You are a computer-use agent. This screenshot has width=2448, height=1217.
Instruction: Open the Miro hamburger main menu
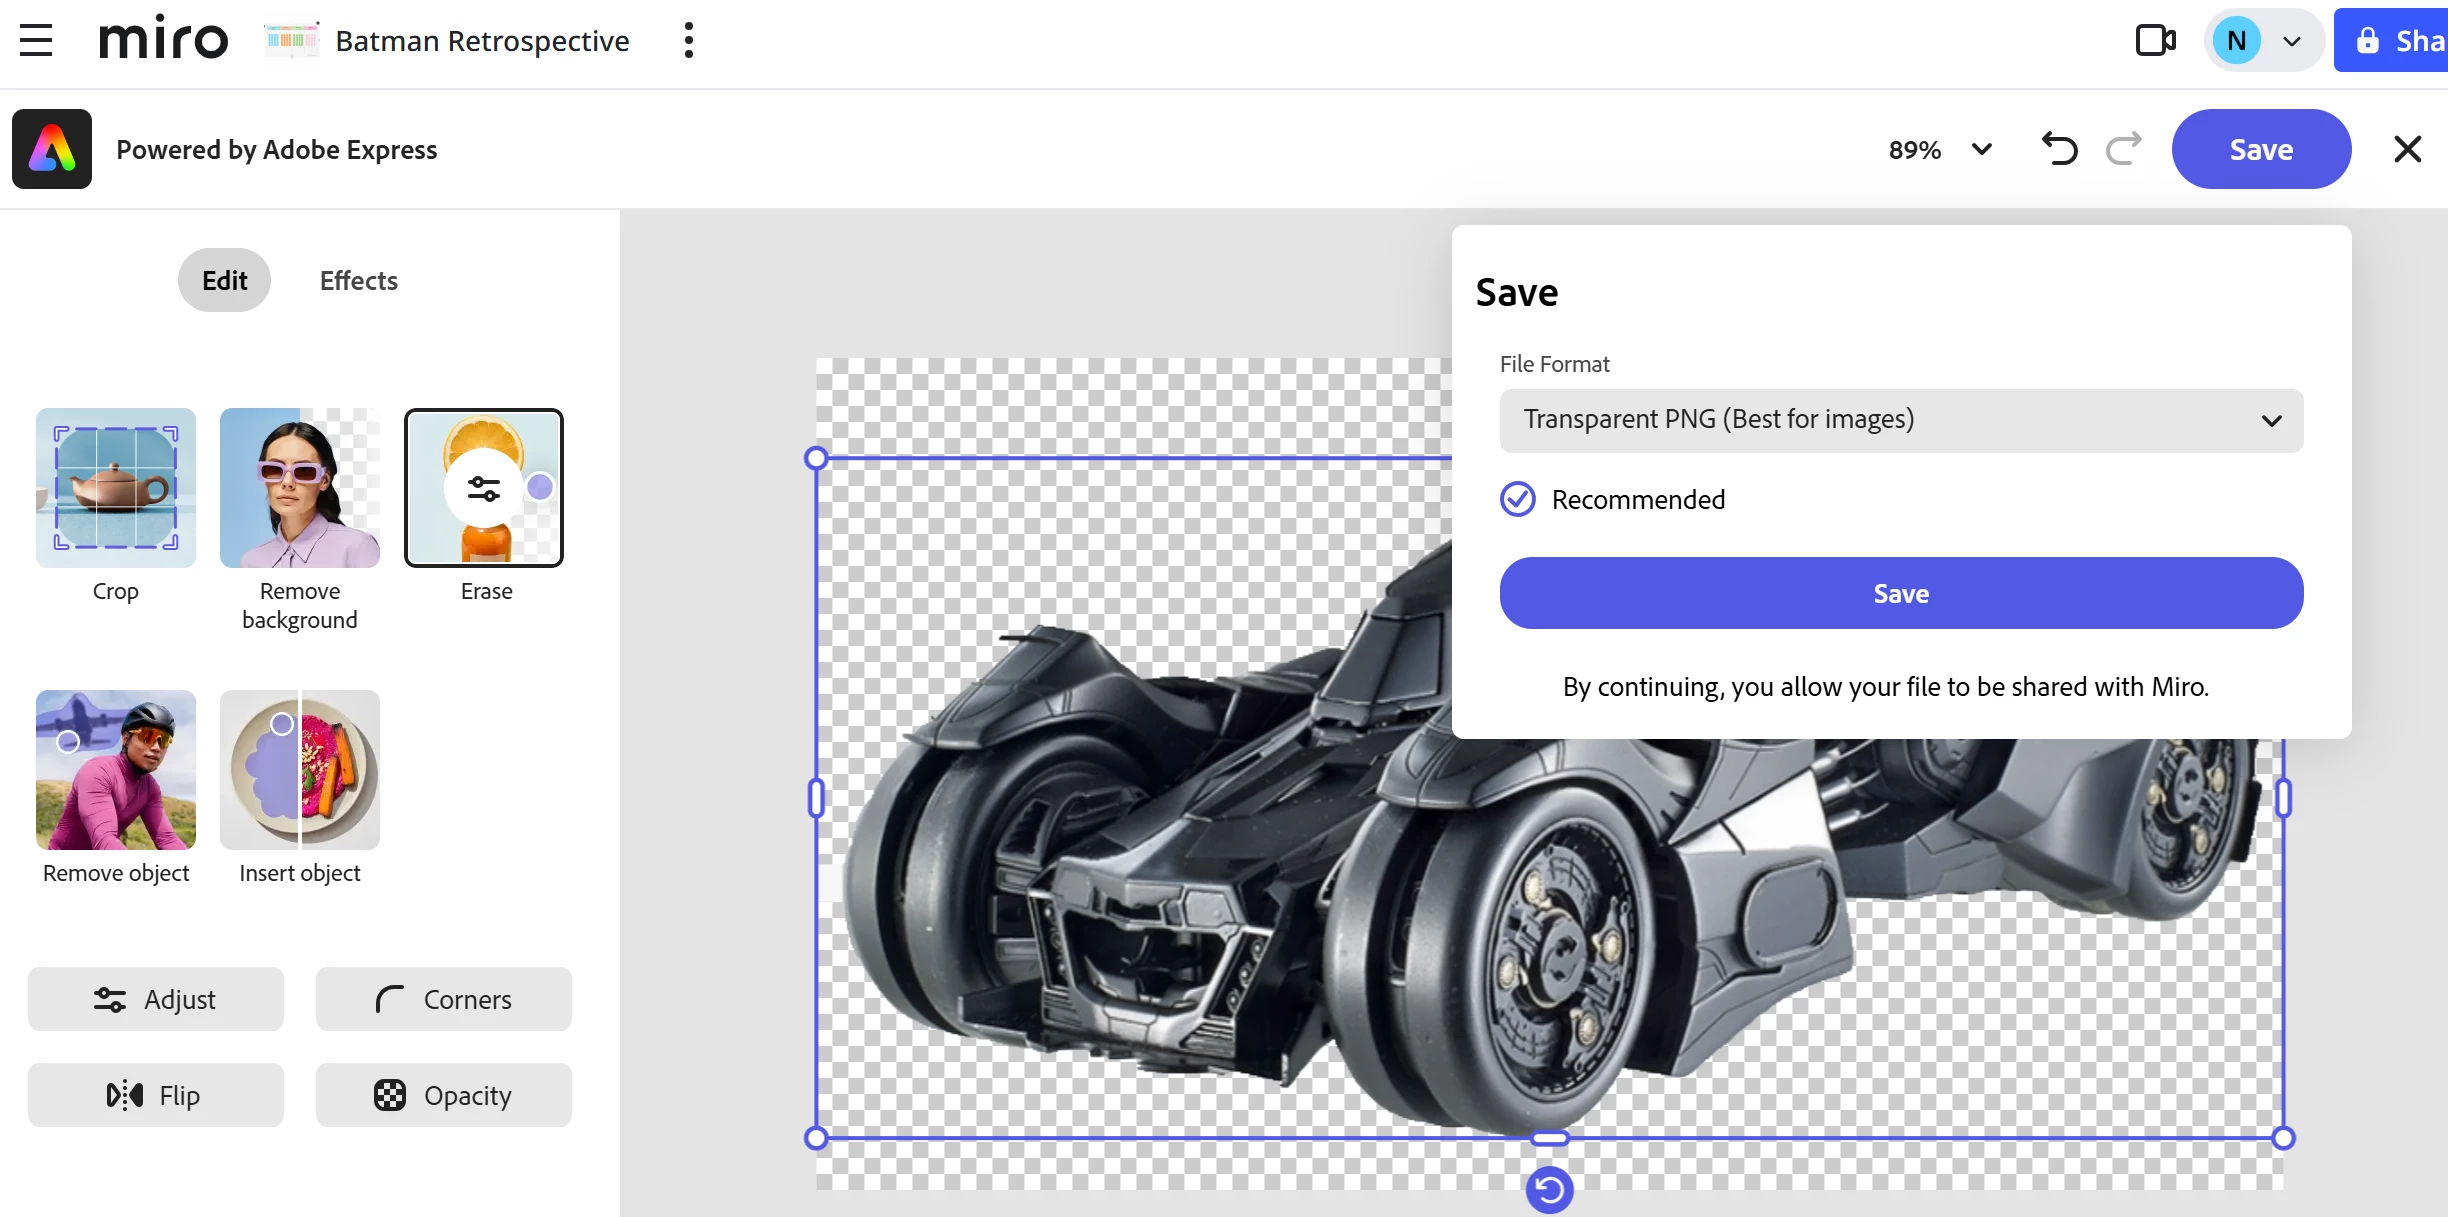36,40
